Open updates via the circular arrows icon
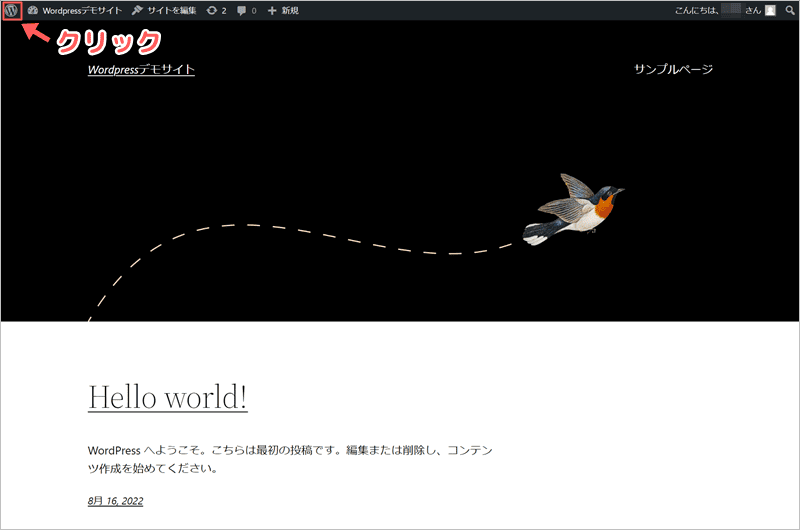The width and height of the screenshot is (800, 530). pos(211,10)
